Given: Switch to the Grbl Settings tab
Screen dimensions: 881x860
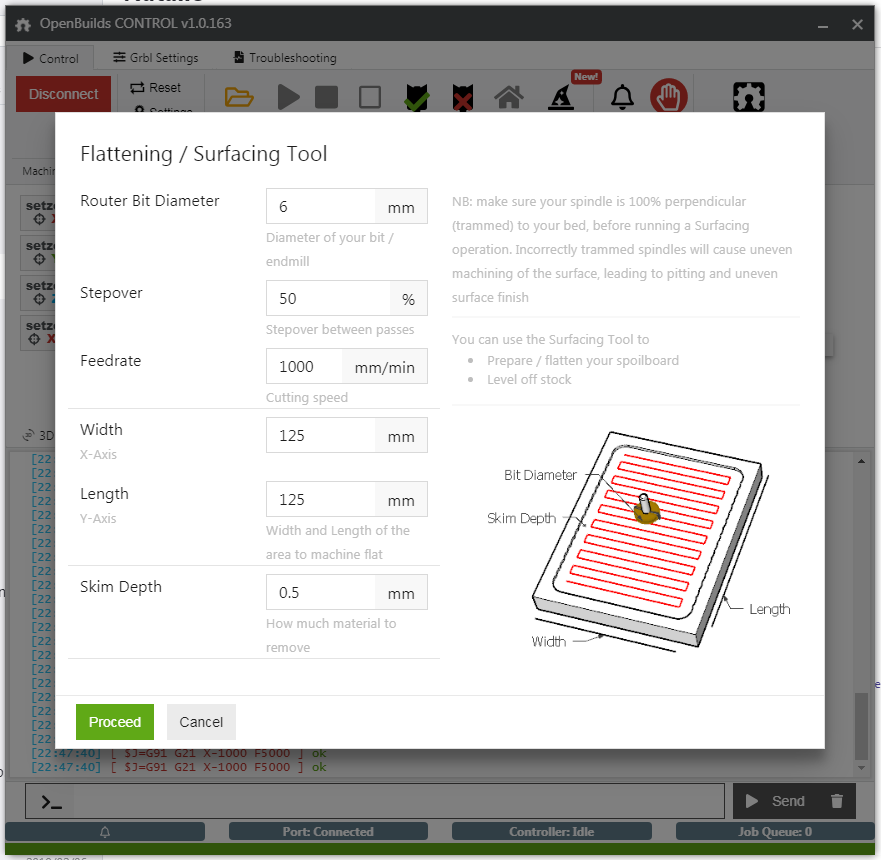Looking at the screenshot, I should point(155,57).
